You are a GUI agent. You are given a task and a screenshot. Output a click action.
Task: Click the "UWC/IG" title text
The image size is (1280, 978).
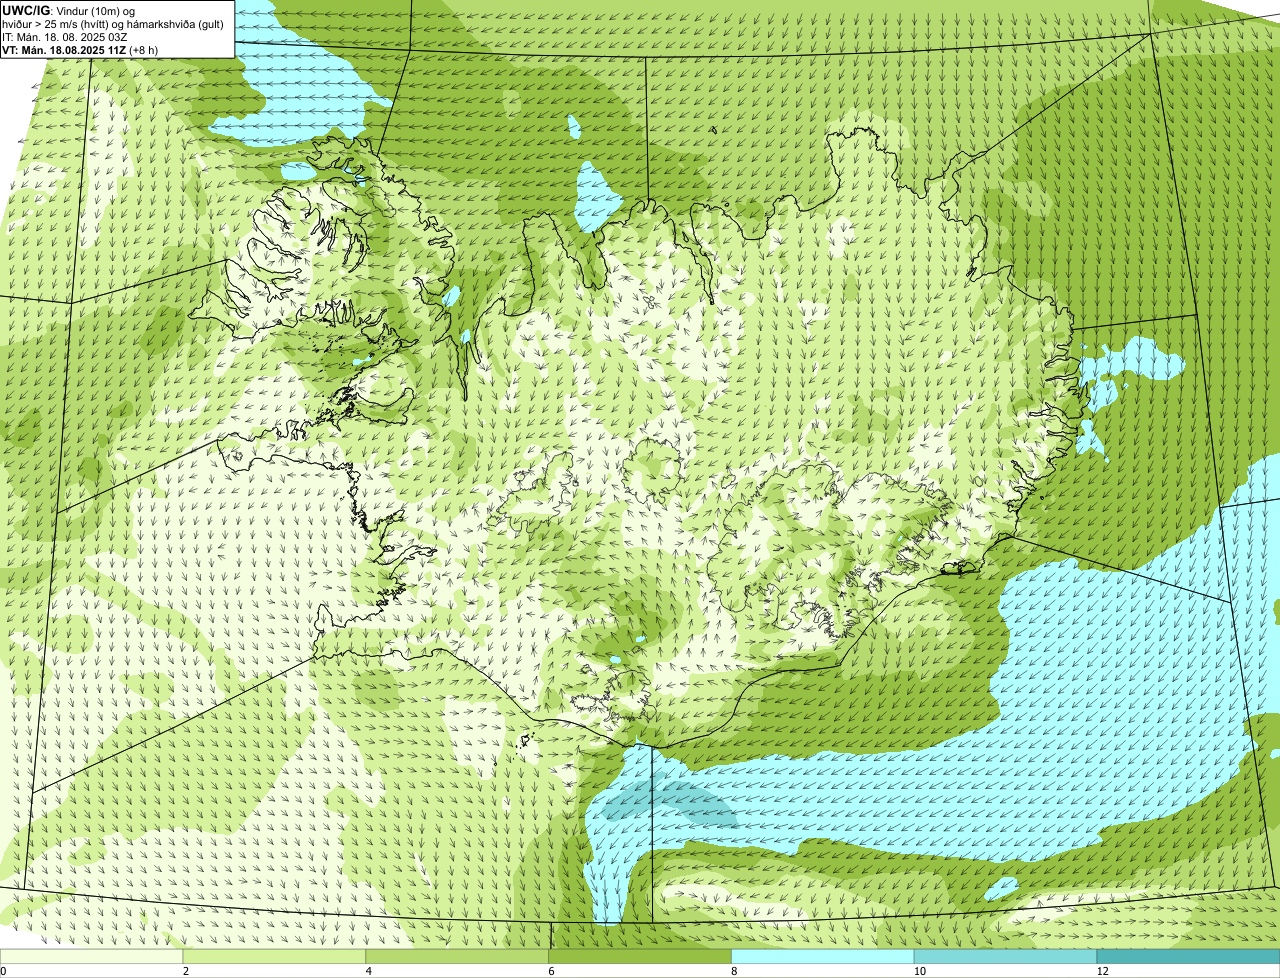click(26, 10)
